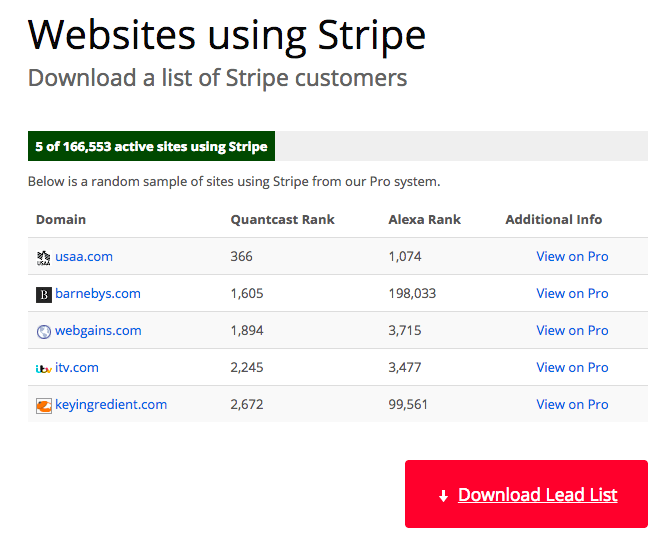This screenshot has width=657, height=533.
Task: Click Quantcast rank value 2,672
Action: tap(247, 404)
